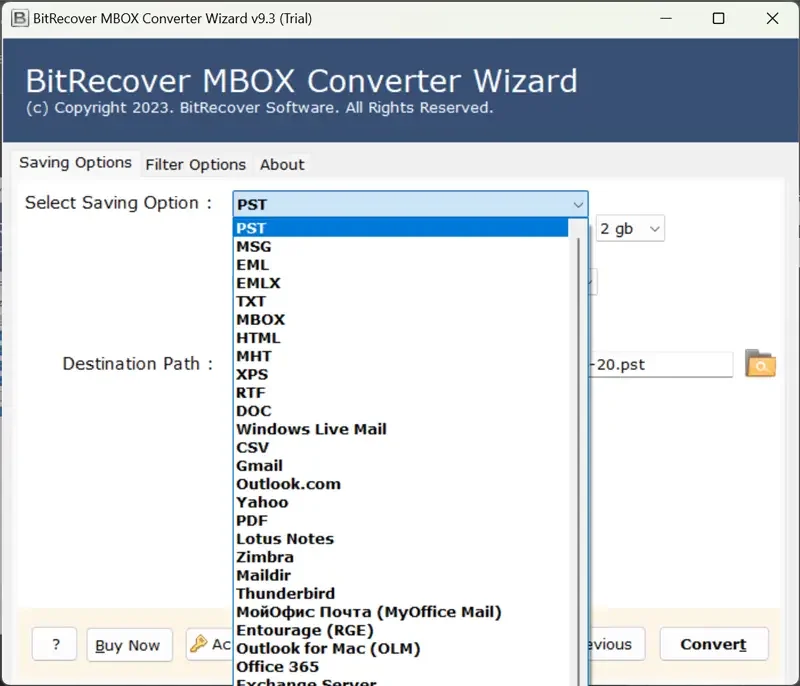800x686 pixels.
Task: Click the folder browse icon beside Destination Path
Action: tap(760, 365)
